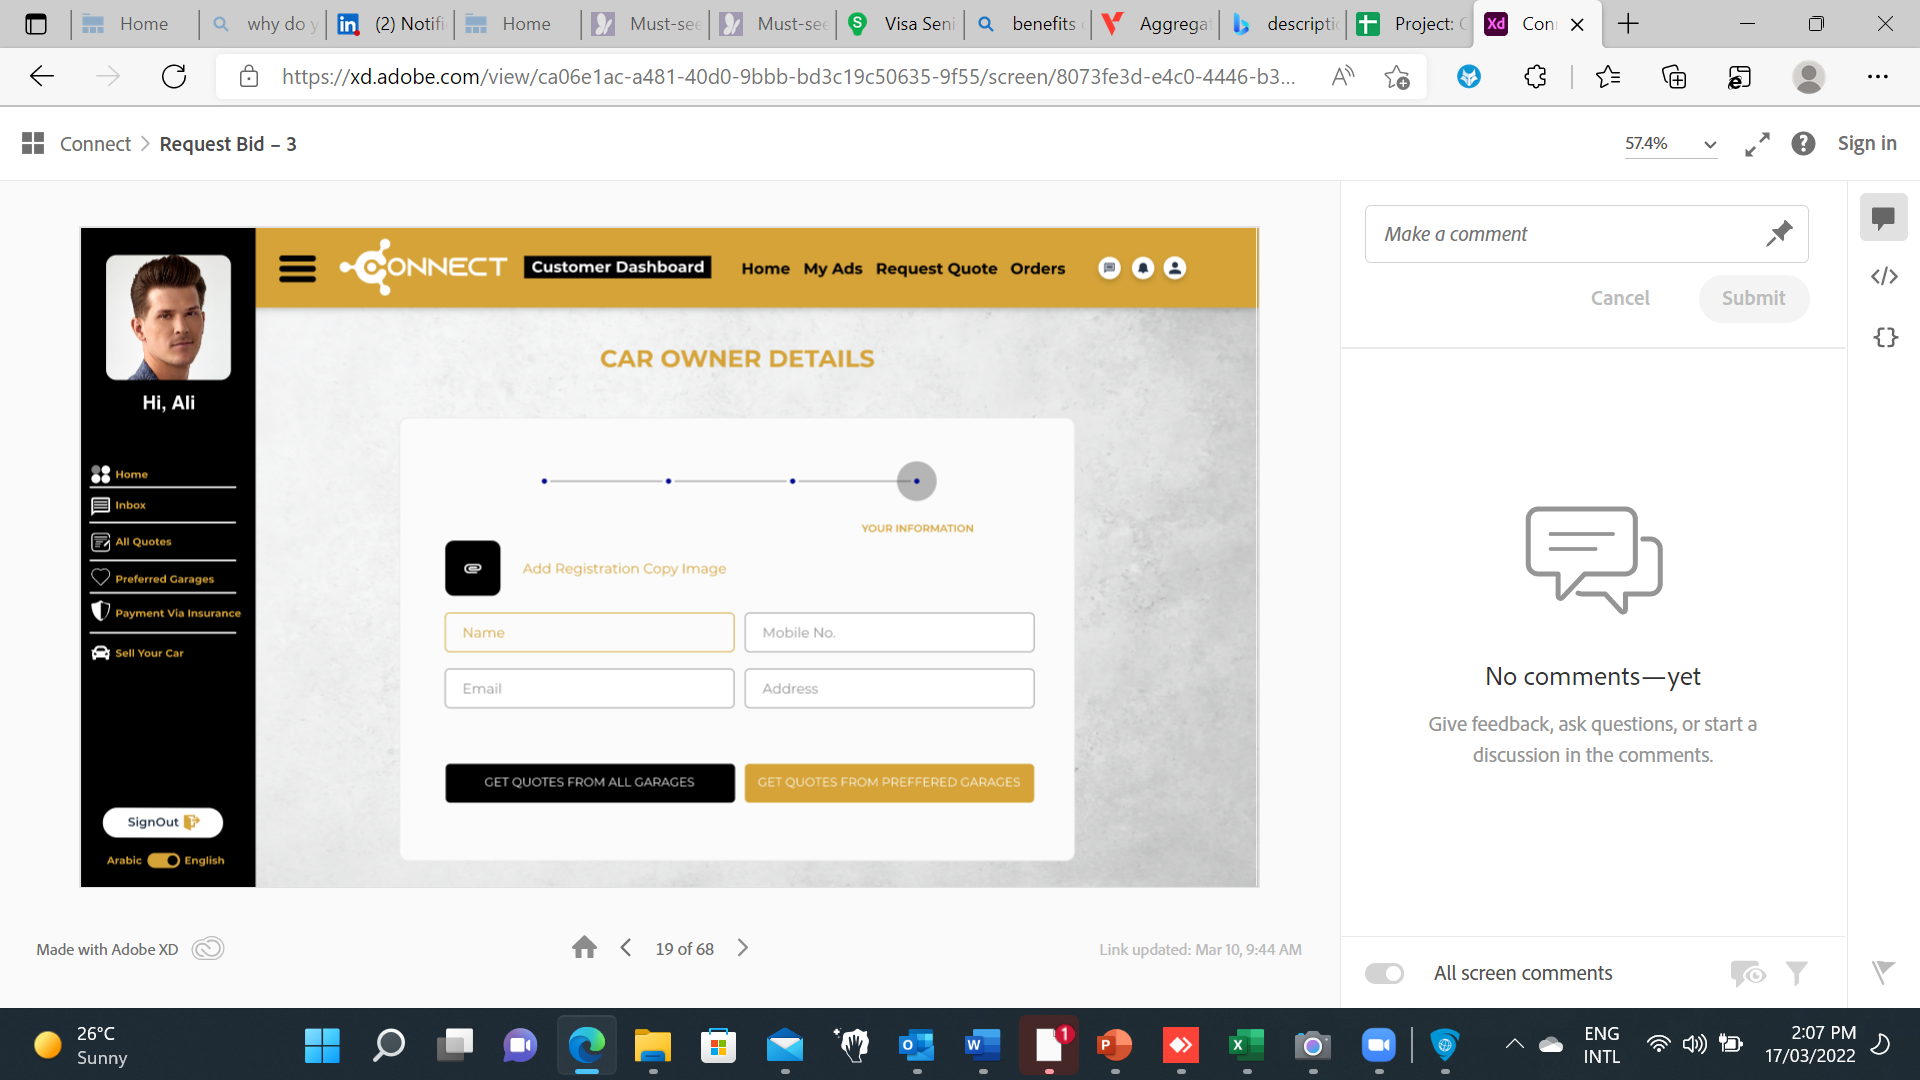Image resolution: width=1920 pixels, height=1080 pixels.
Task: Open the help question mark icon
Action: coord(1803,144)
